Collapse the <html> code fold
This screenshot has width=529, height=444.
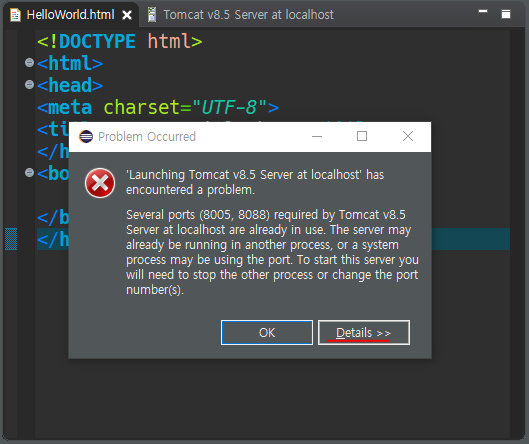point(29,62)
